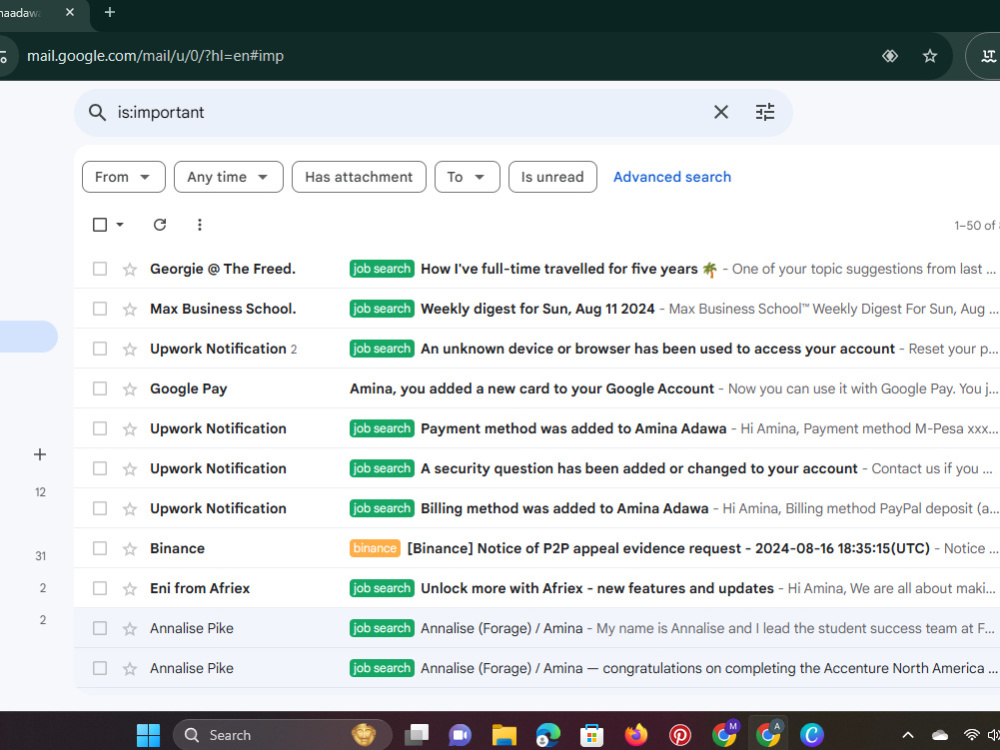Select the Upwork Billing method email checkbox
This screenshot has height=750, width=1000.
(99, 508)
